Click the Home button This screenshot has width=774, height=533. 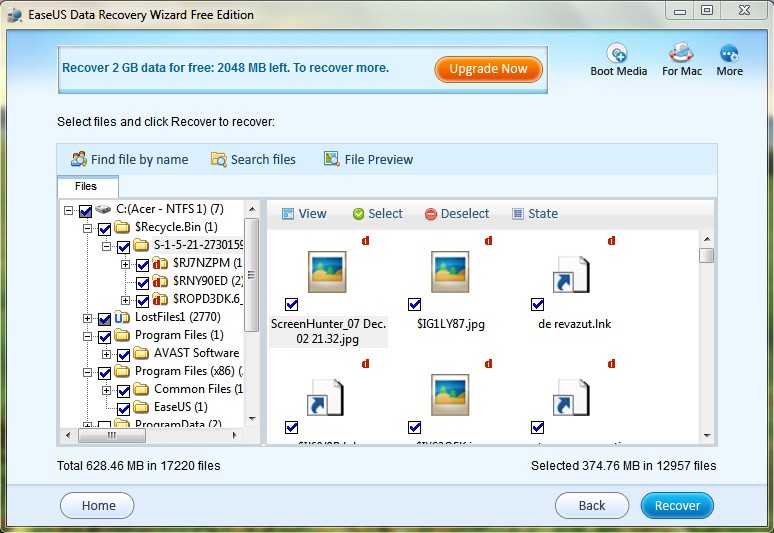click(x=97, y=506)
